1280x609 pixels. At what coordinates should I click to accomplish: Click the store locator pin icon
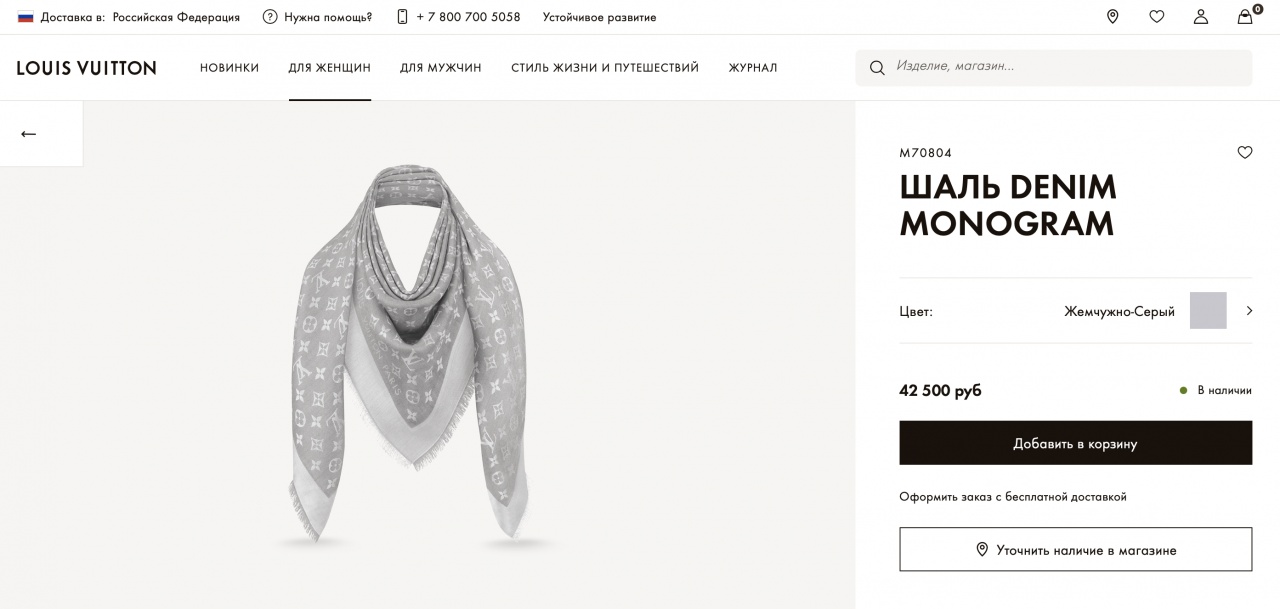click(x=1112, y=17)
